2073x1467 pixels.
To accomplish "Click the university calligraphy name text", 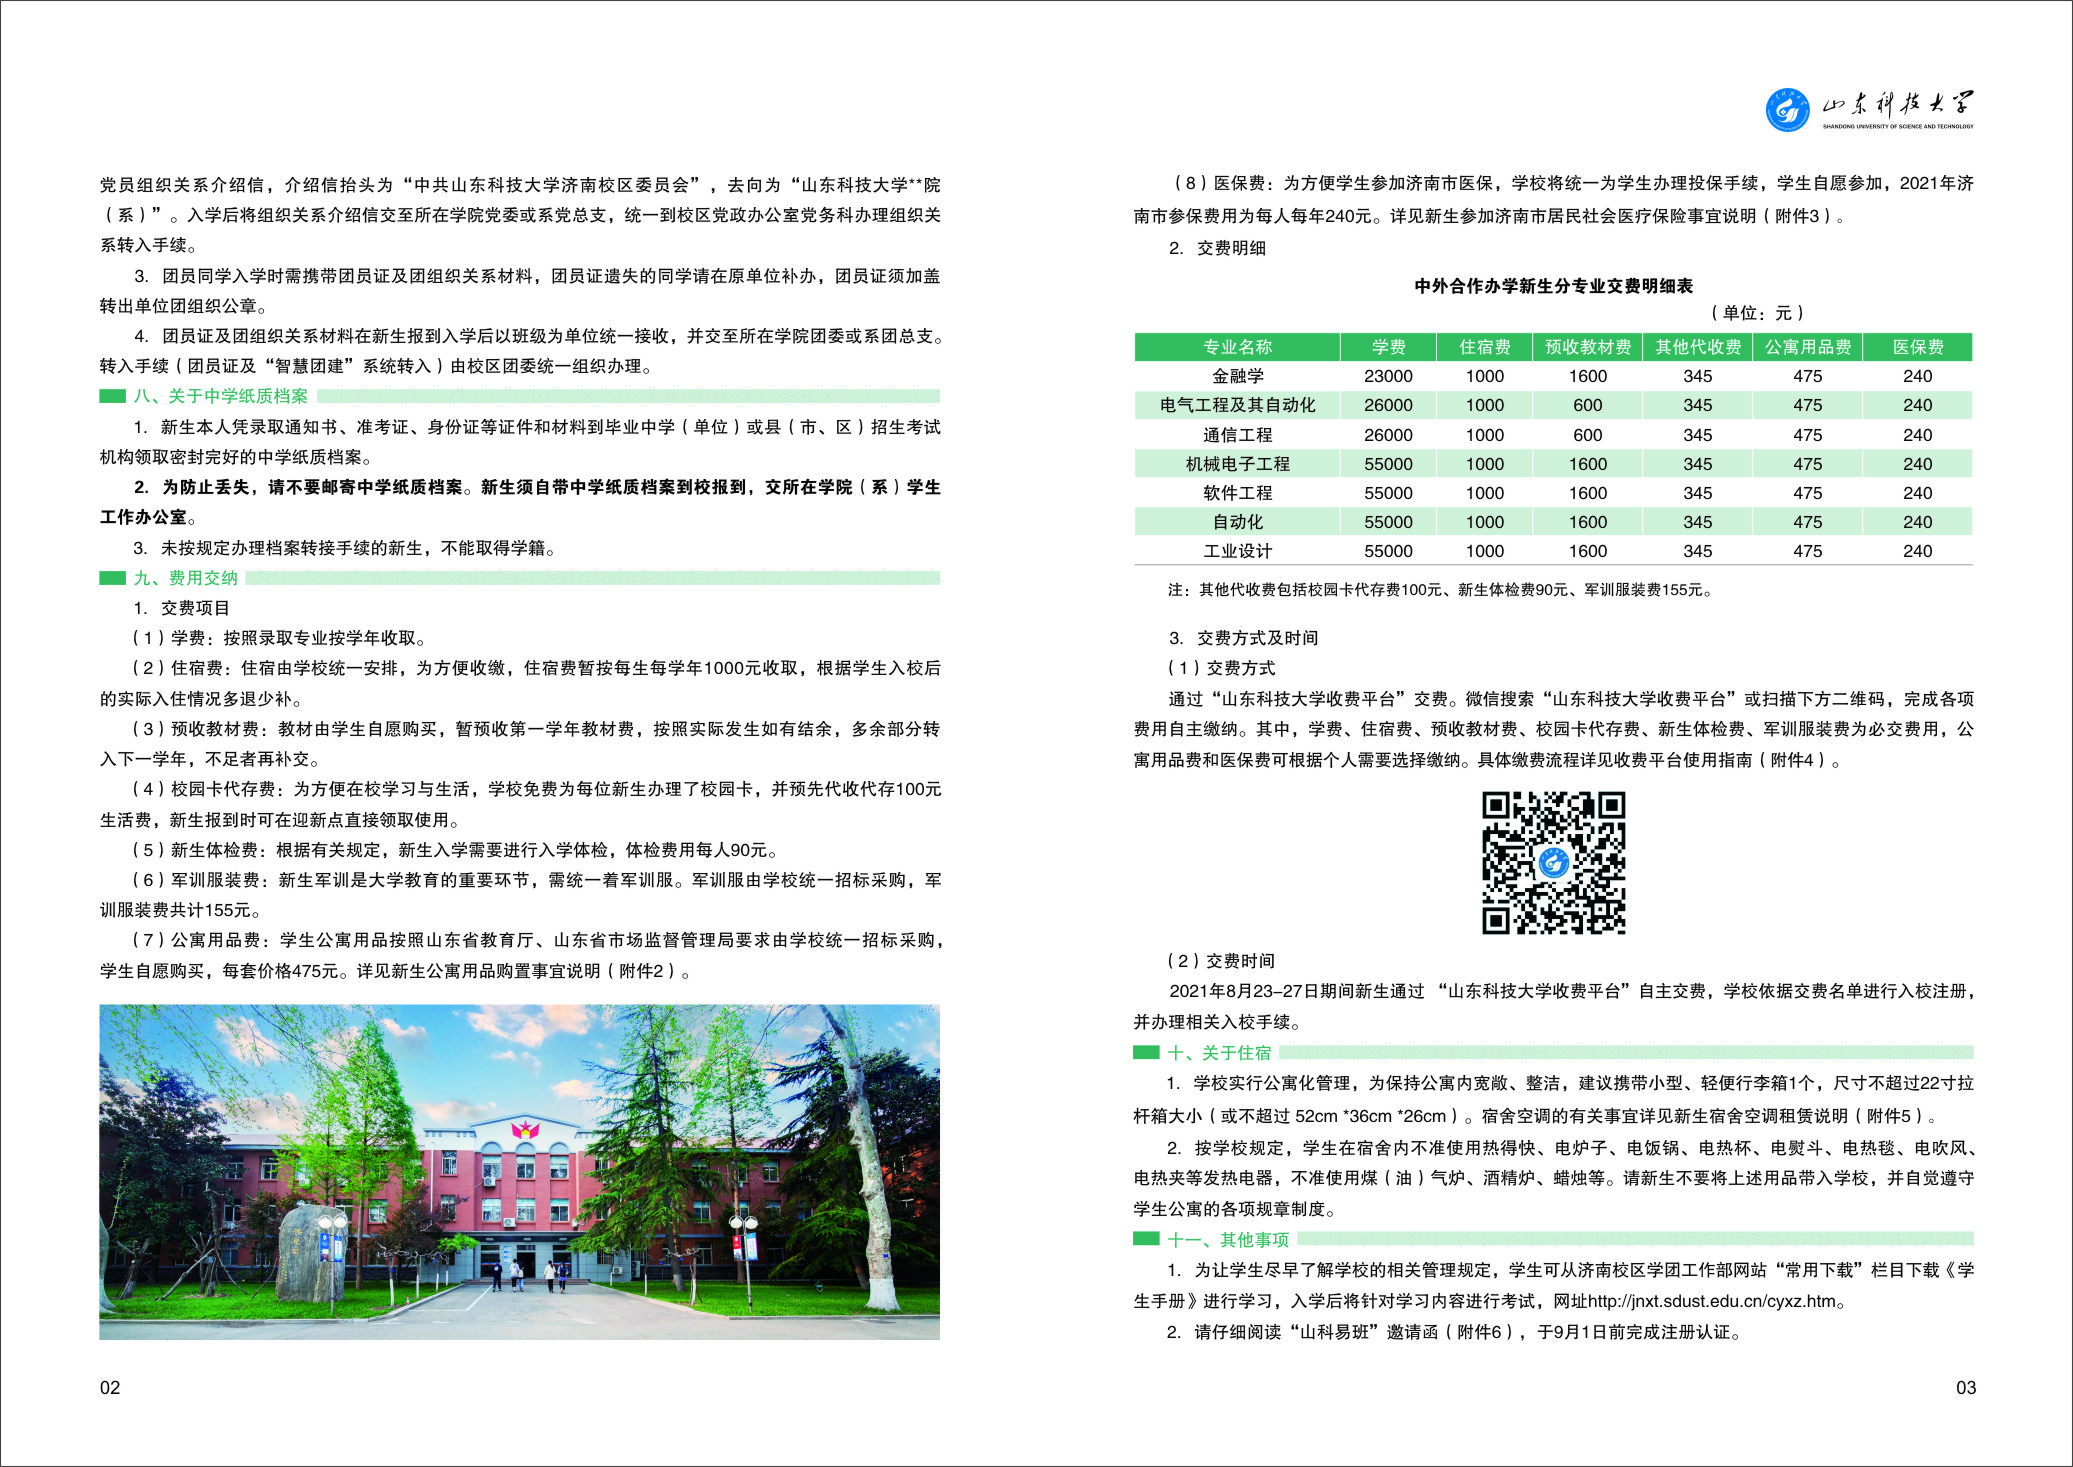I will (x=1897, y=104).
